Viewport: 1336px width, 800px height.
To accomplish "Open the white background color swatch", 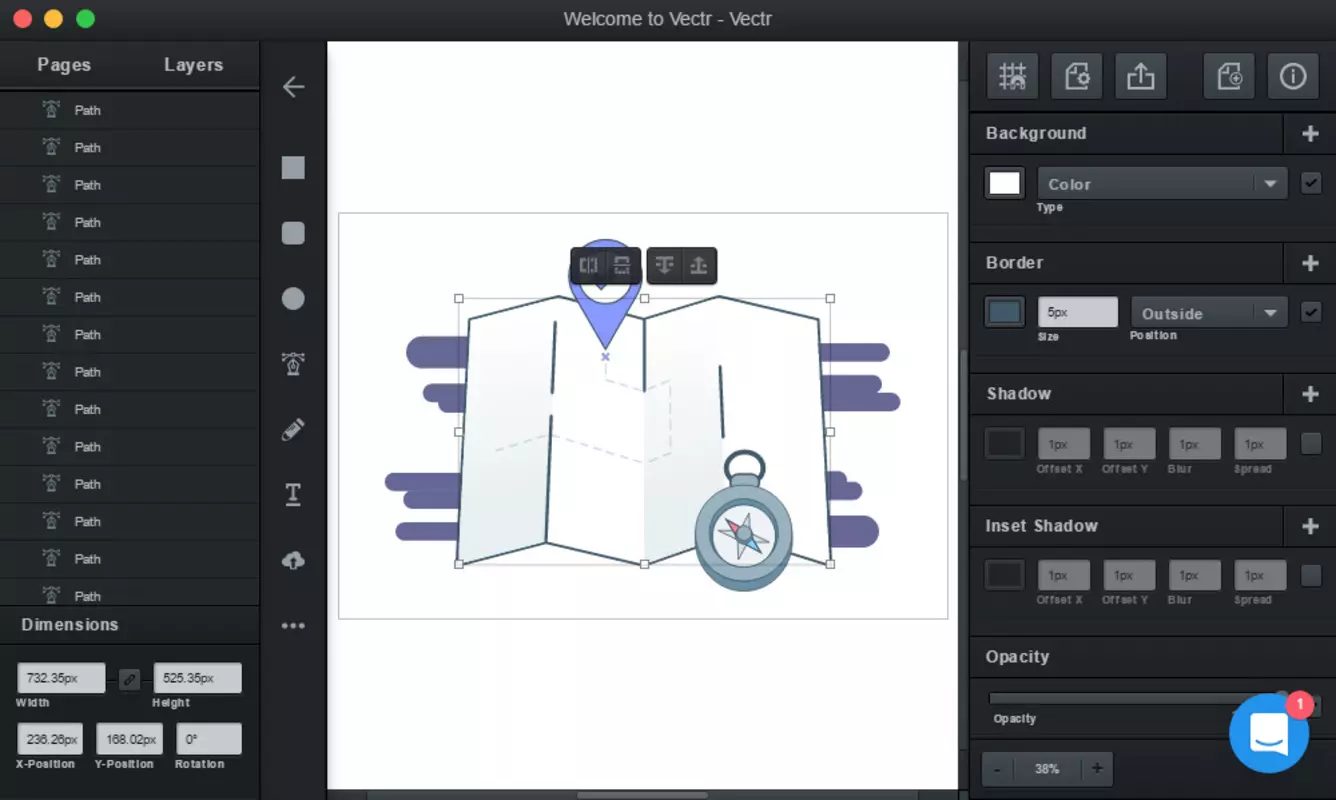I will pos(1005,183).
